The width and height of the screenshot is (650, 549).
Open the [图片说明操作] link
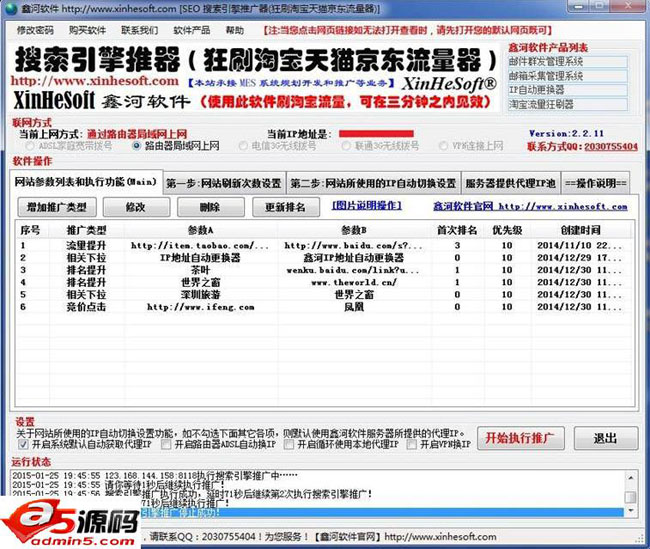pos(367,206)
